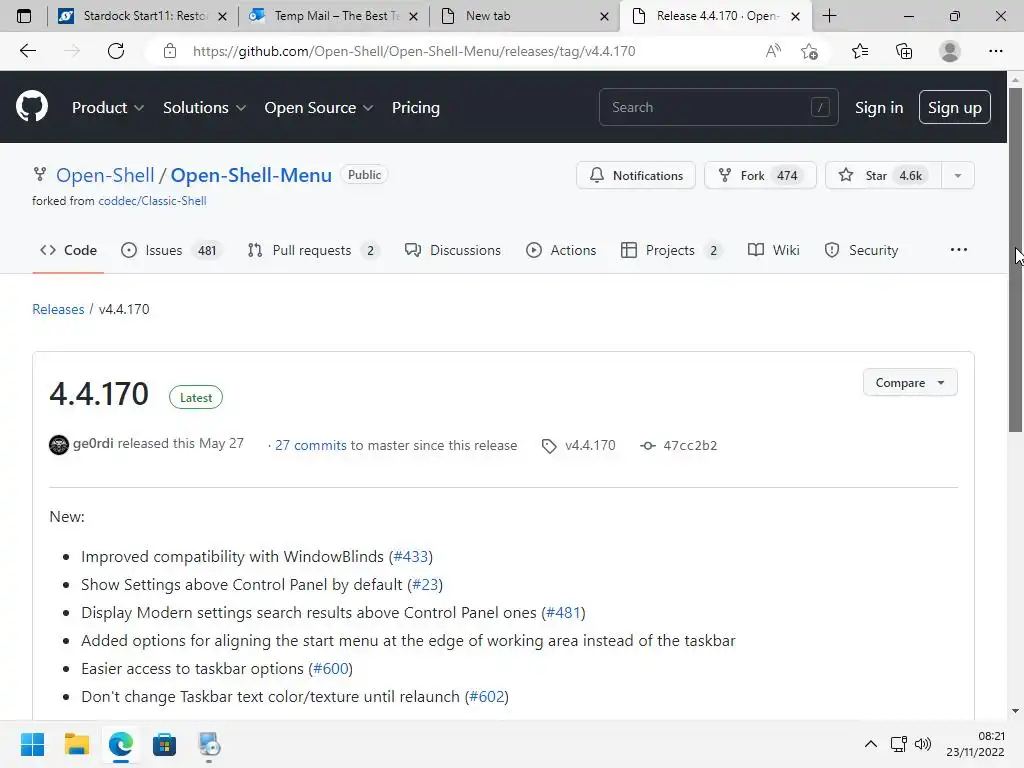Click the volume speaker tray icon

[x=923, y=744]
